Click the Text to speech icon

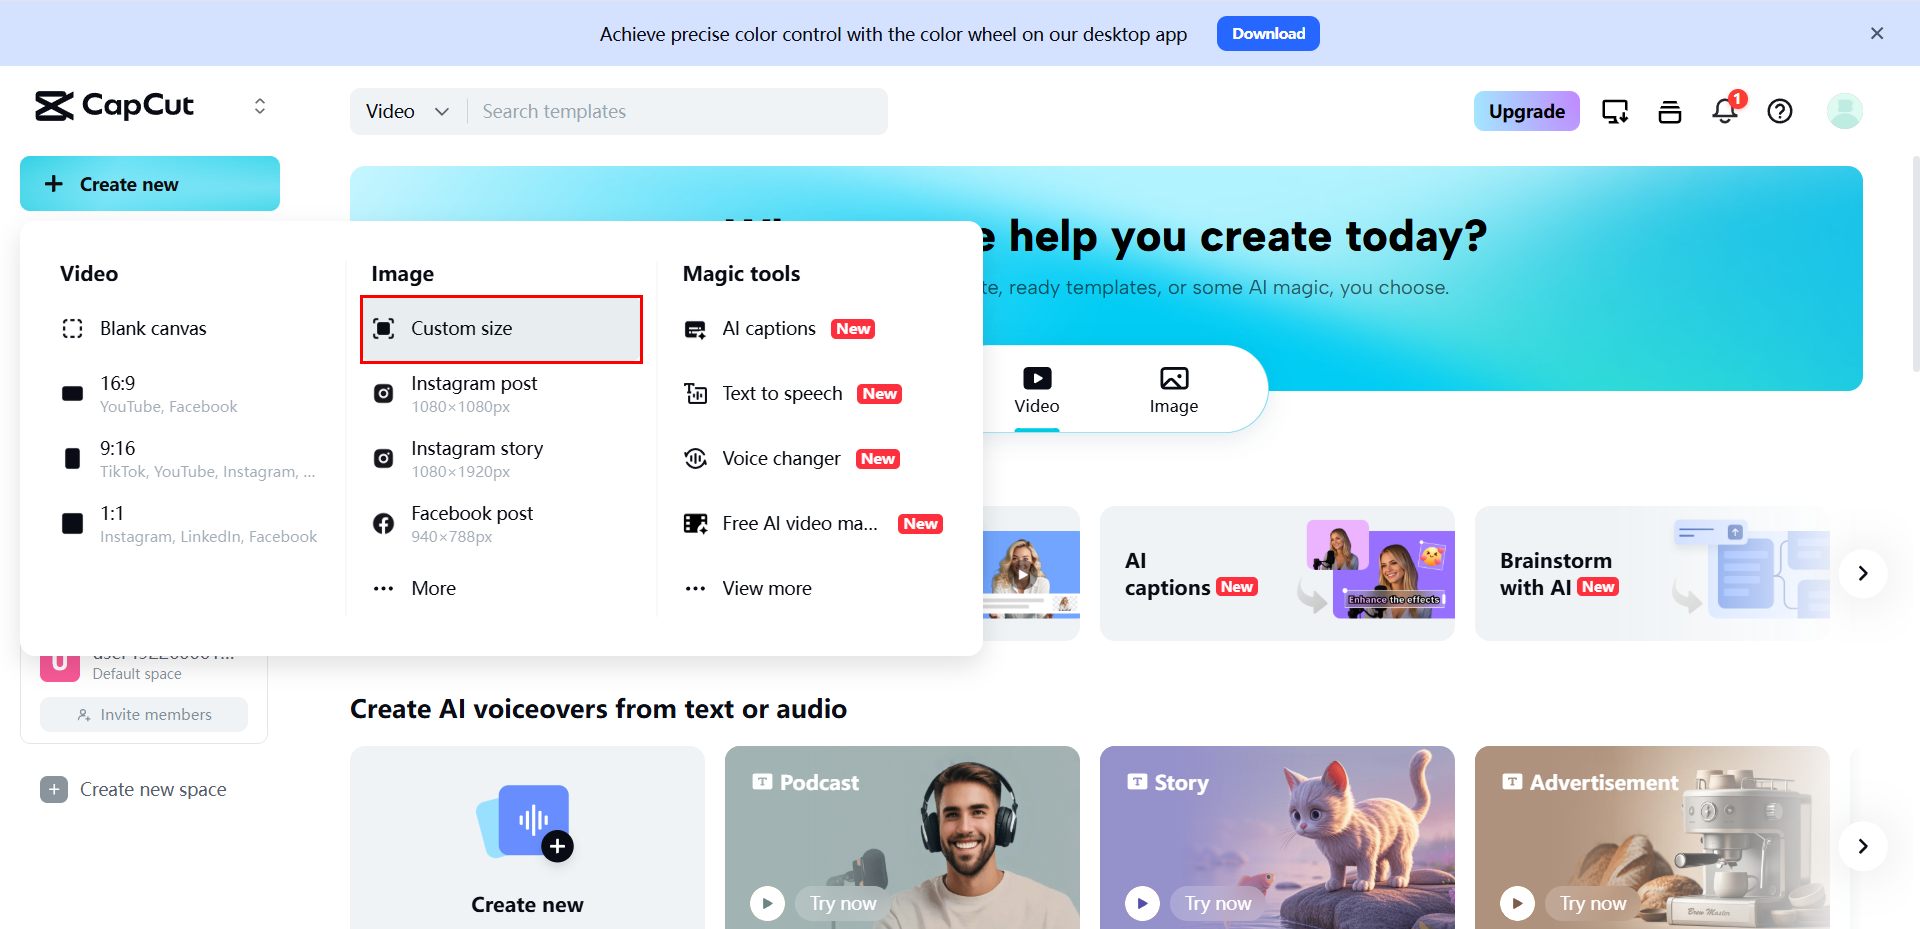tap(695, 394)
